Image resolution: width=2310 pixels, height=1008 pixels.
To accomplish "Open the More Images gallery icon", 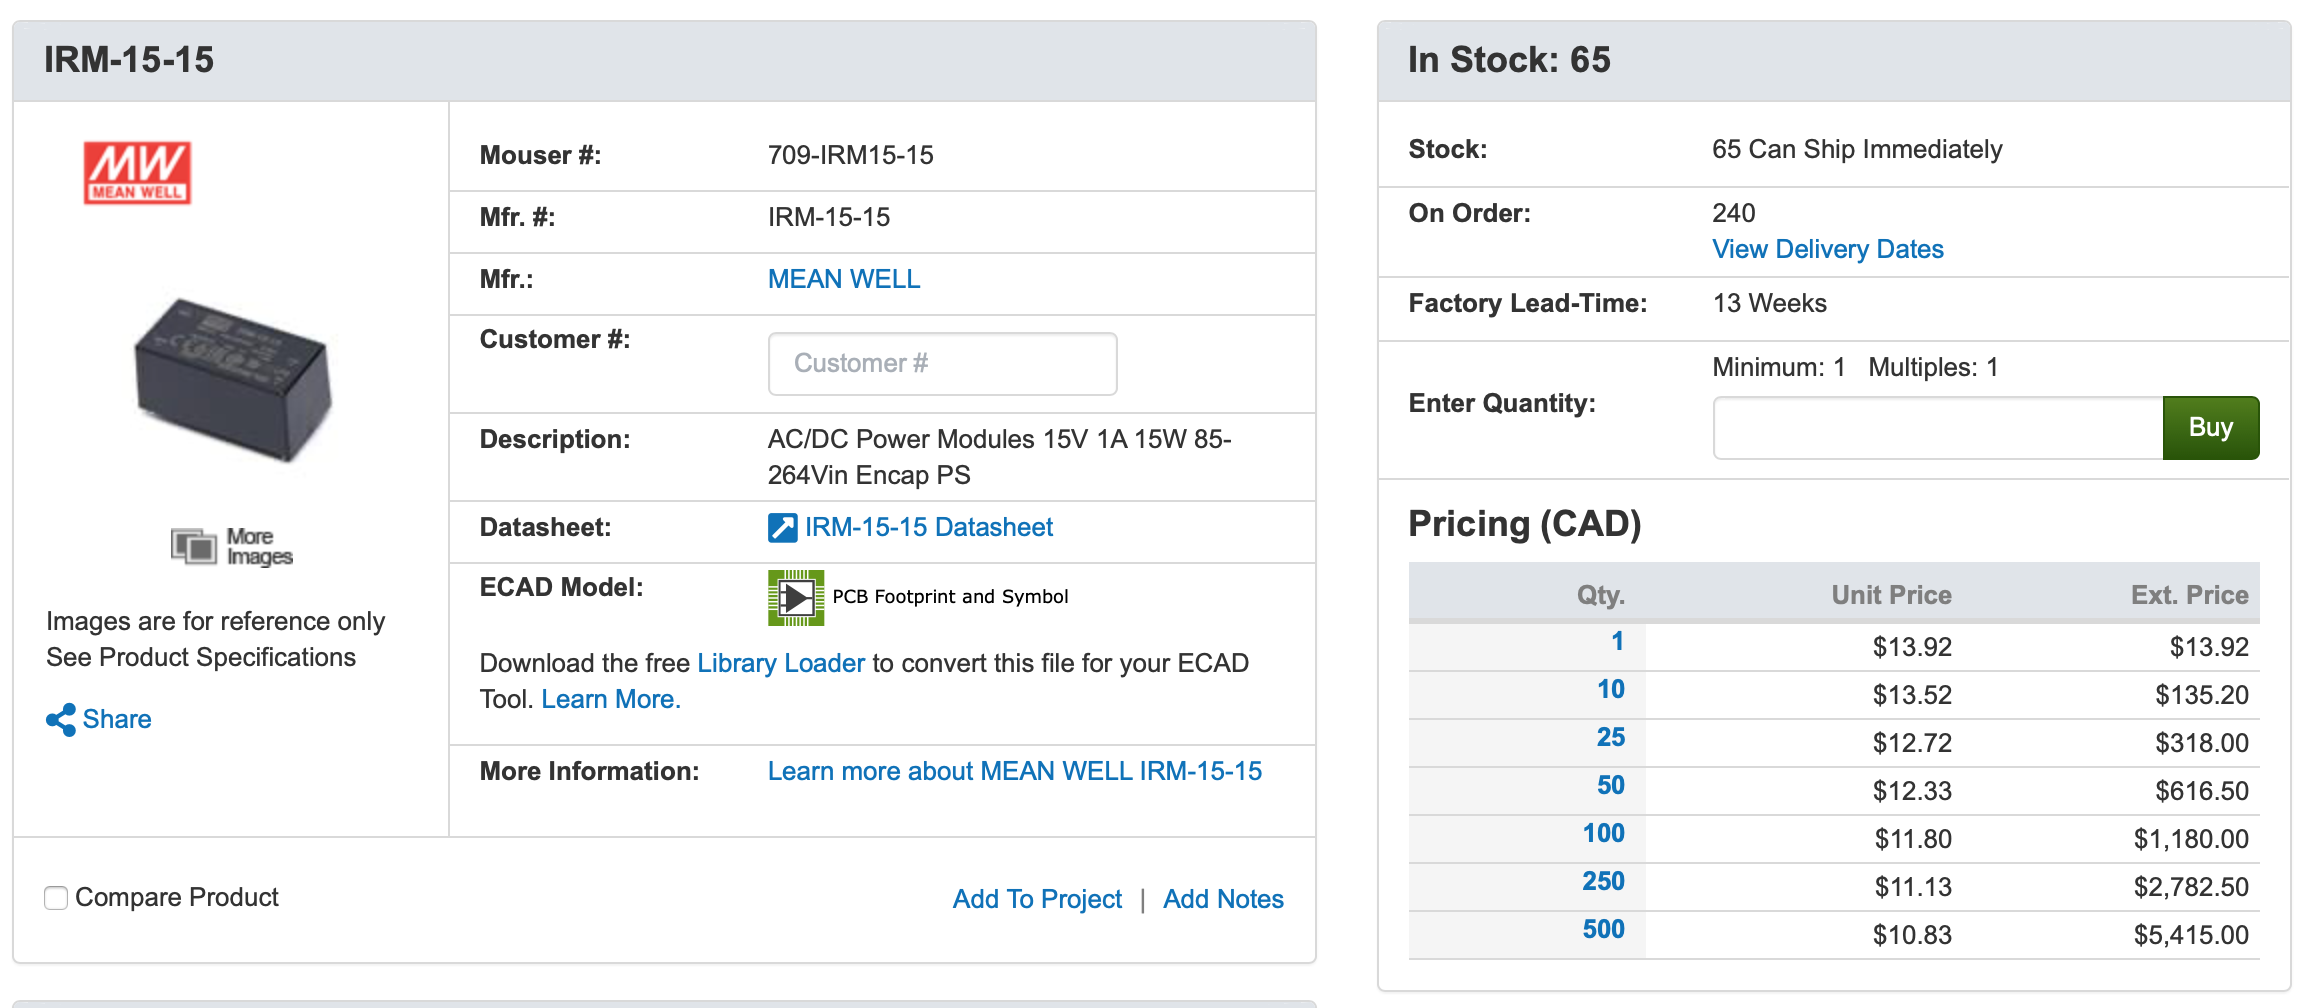I will pos(194,546).
